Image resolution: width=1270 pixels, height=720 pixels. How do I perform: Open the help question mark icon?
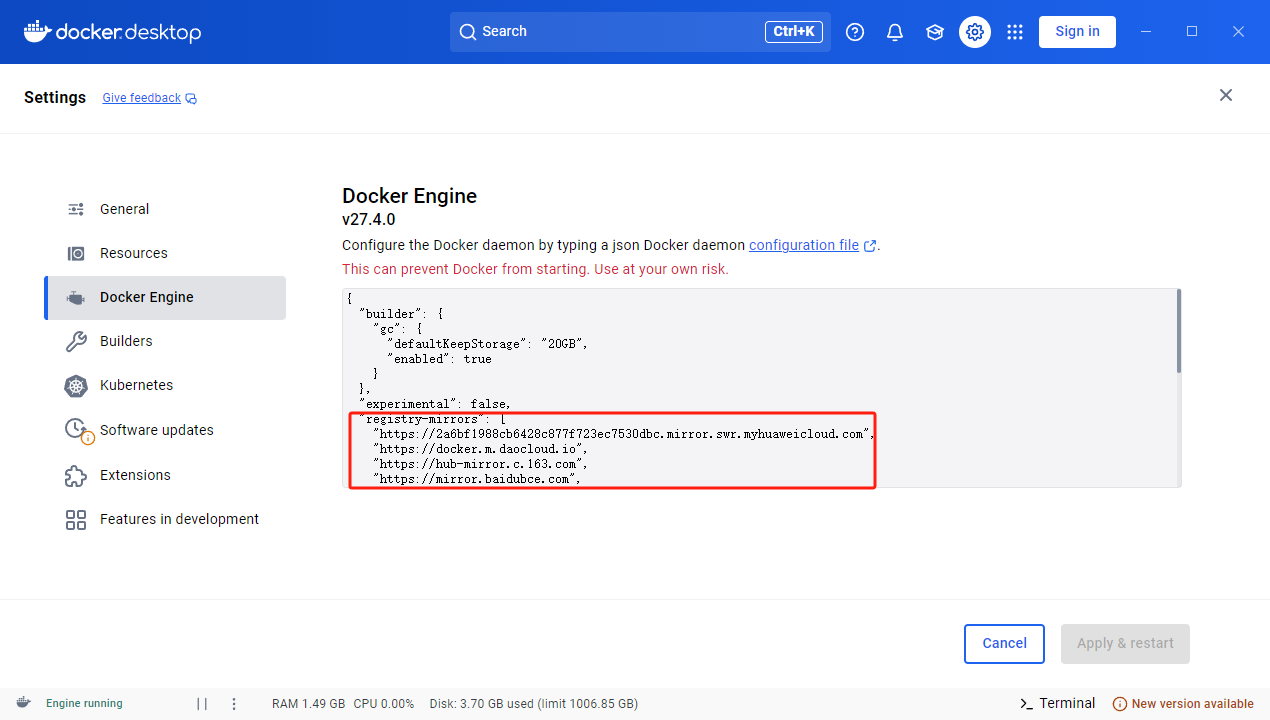coord(855,32)
